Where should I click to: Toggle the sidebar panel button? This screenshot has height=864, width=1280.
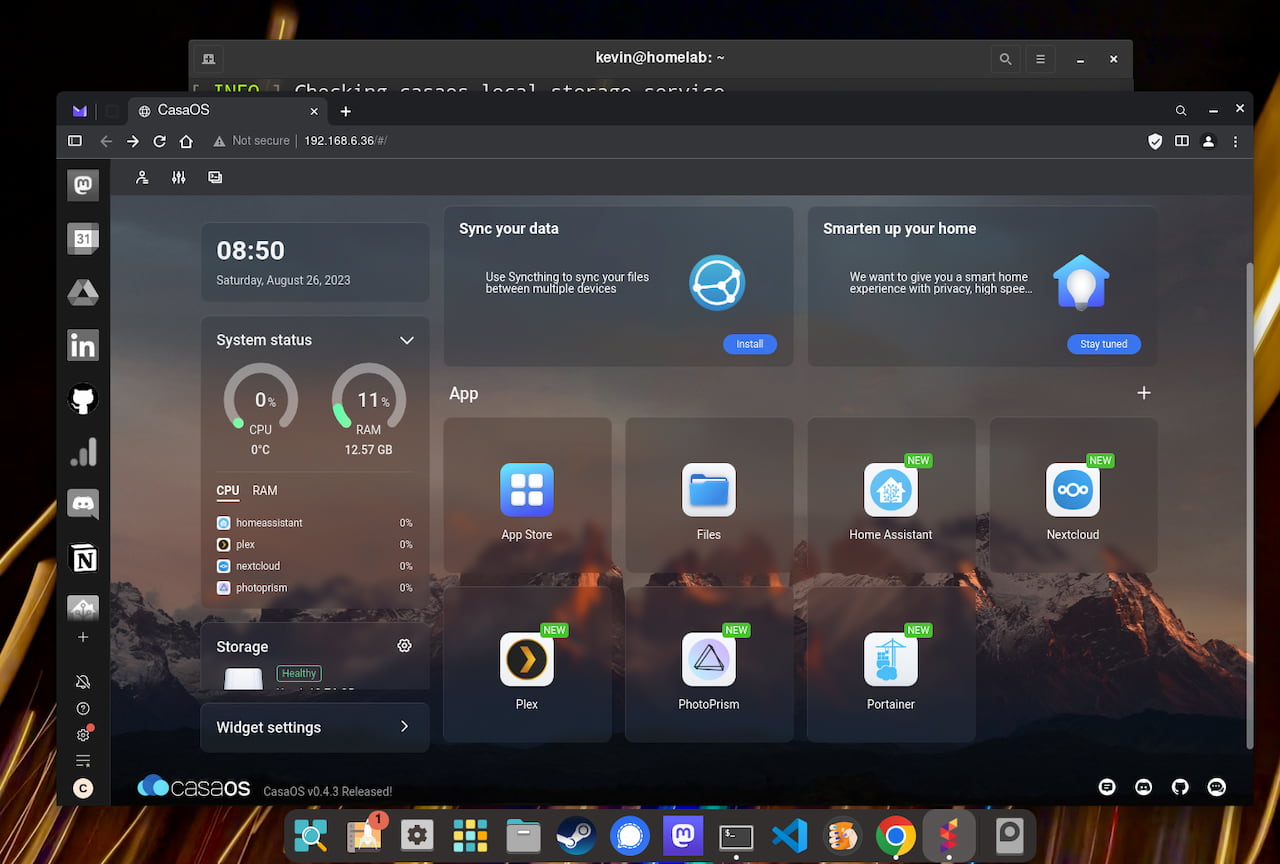click(x=75, y=141)
